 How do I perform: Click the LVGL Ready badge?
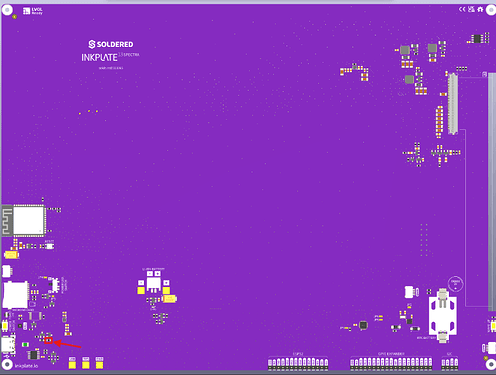tap(33, 11)
